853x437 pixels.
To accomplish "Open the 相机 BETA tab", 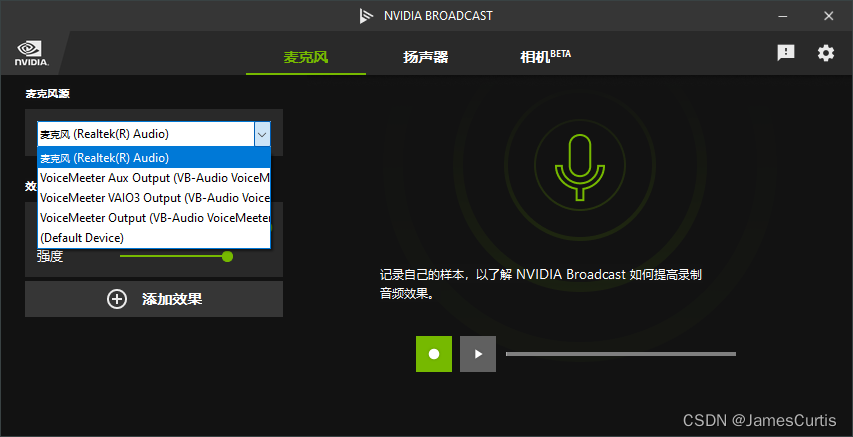I will point(545,57).
